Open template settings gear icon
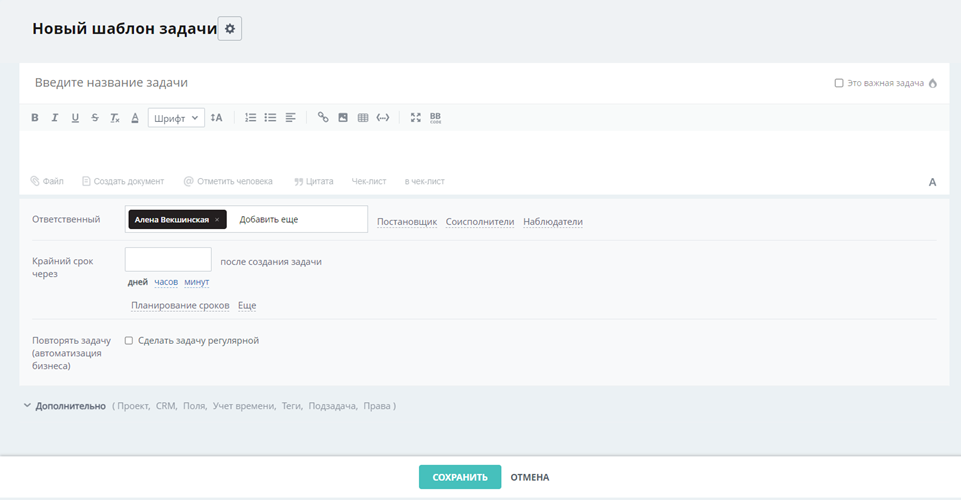 230,29
